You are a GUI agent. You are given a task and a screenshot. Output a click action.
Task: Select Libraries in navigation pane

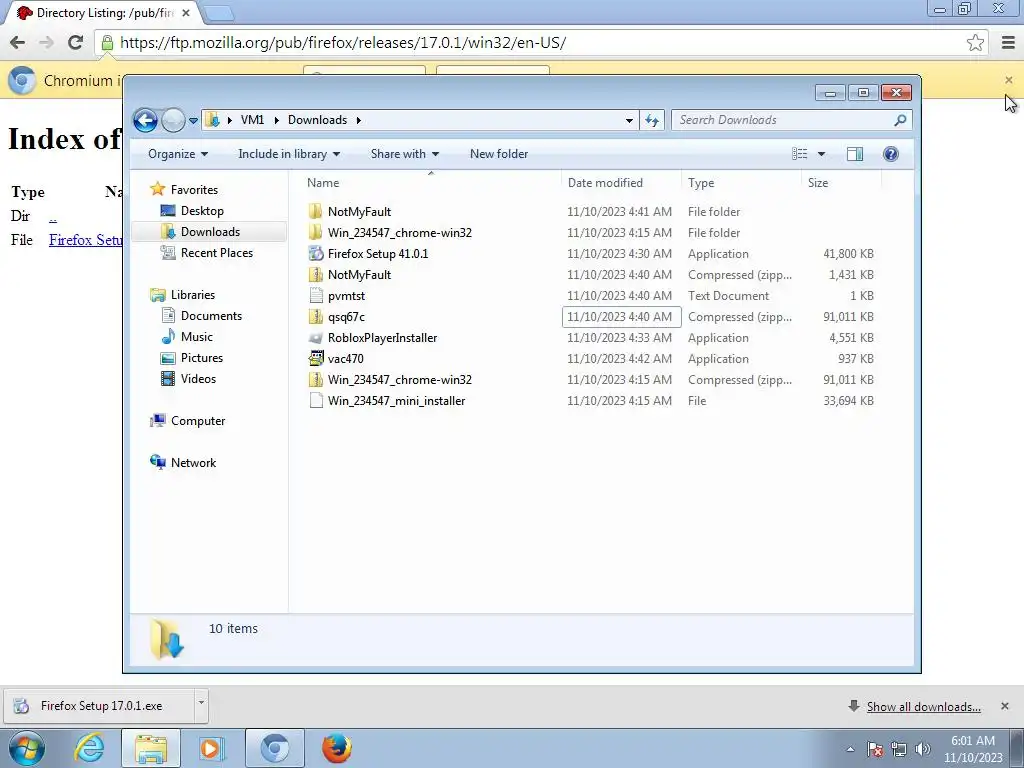[193, 295]
